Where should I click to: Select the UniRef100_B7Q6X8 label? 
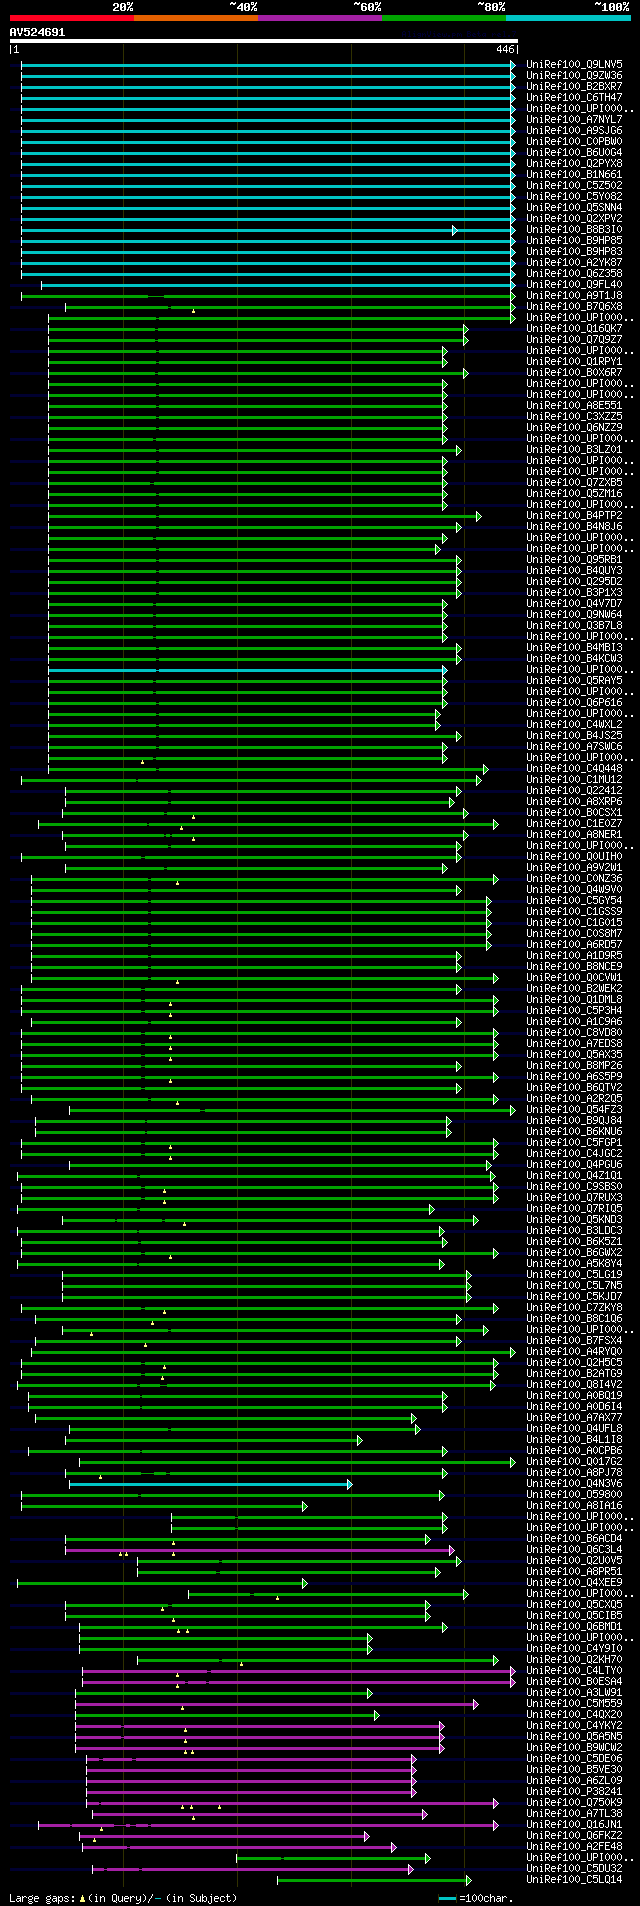574,306
